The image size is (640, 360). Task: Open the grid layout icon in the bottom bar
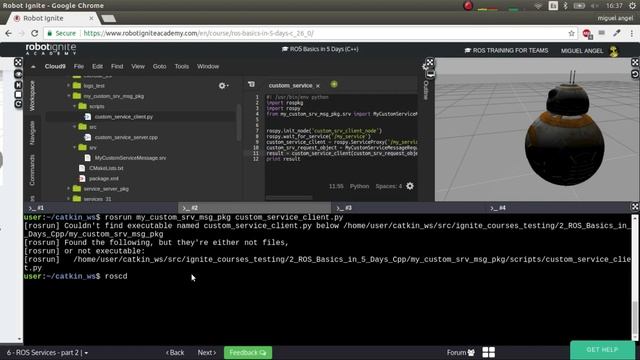(x=489, y=352)
